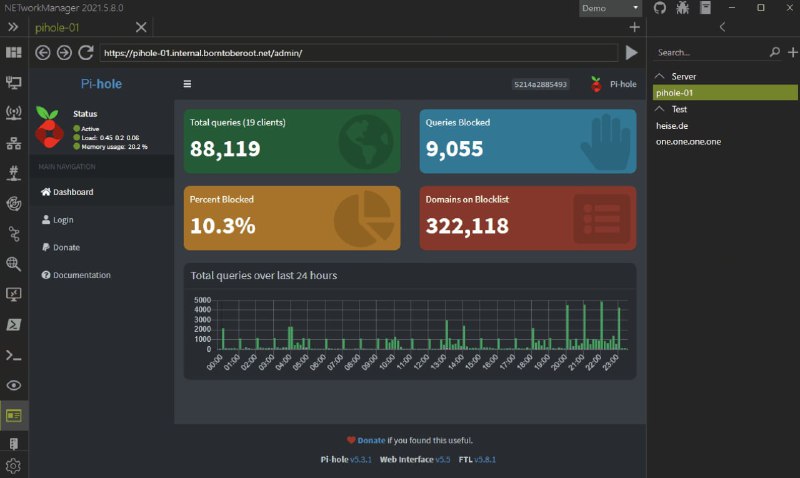
Task: Open the Ping Monitor radar icon
Action: tap(13, 204)
